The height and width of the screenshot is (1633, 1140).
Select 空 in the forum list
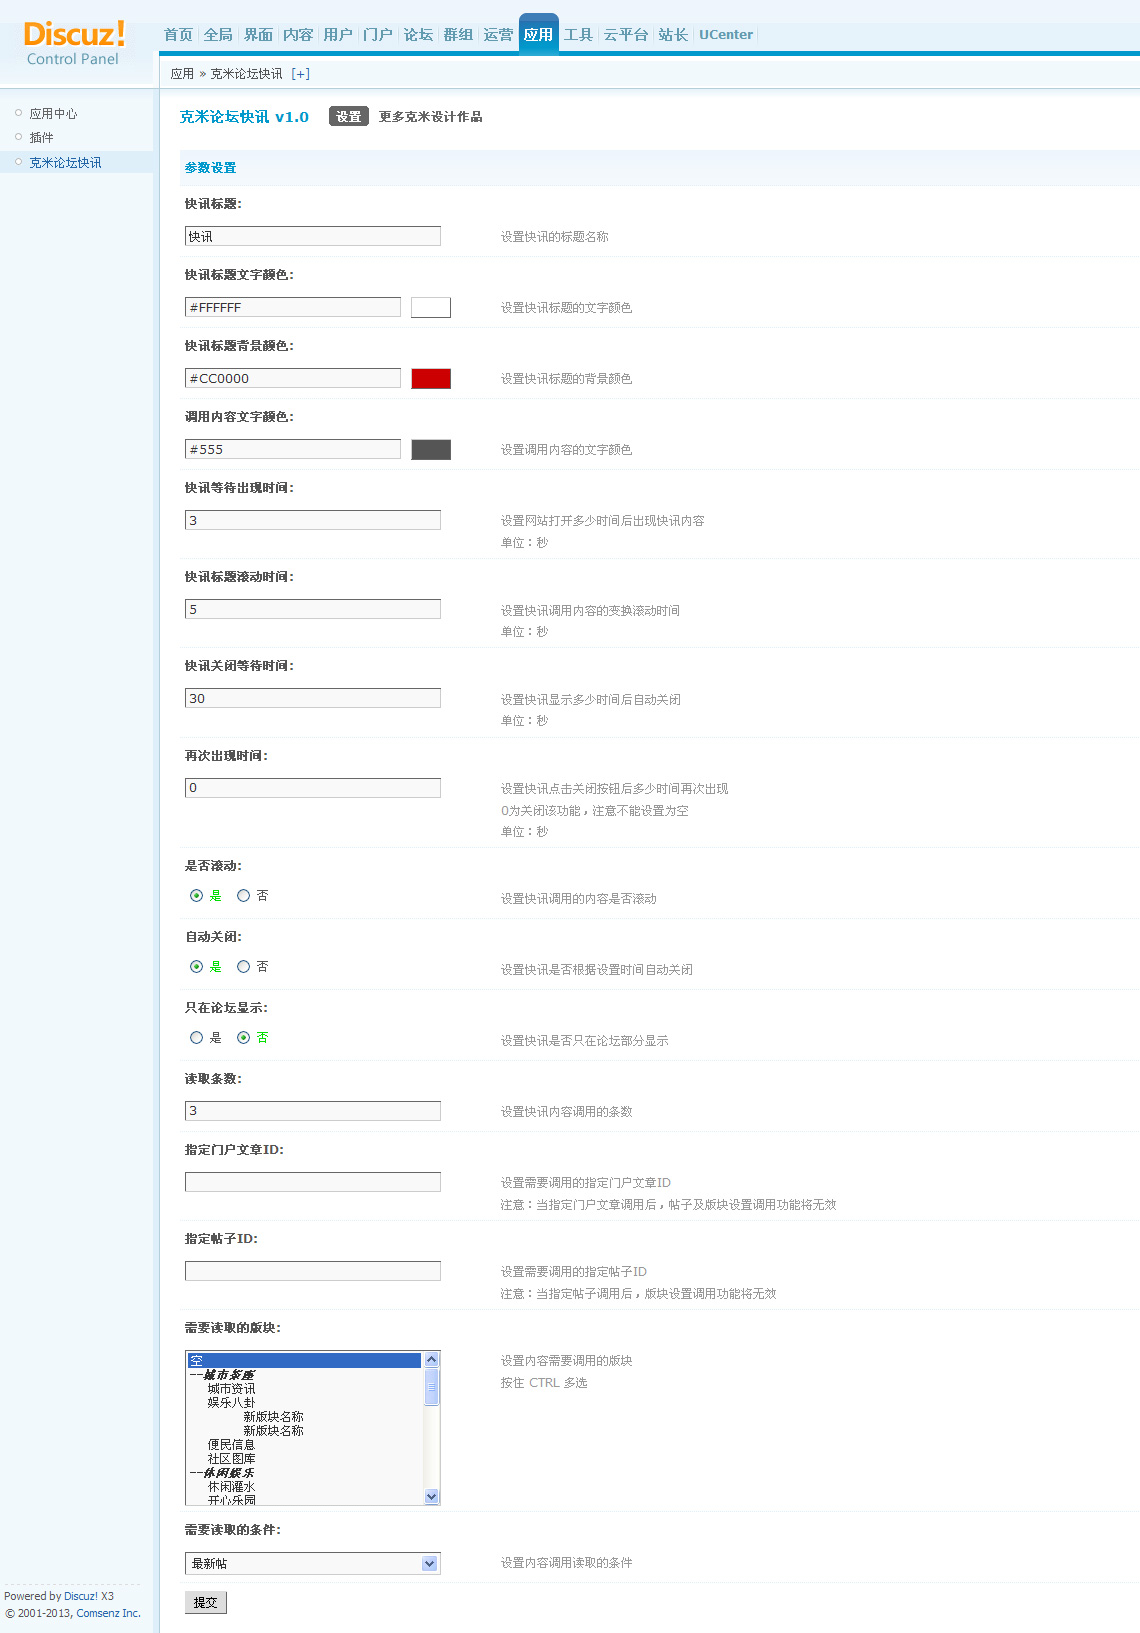[x=304, y=1361]
